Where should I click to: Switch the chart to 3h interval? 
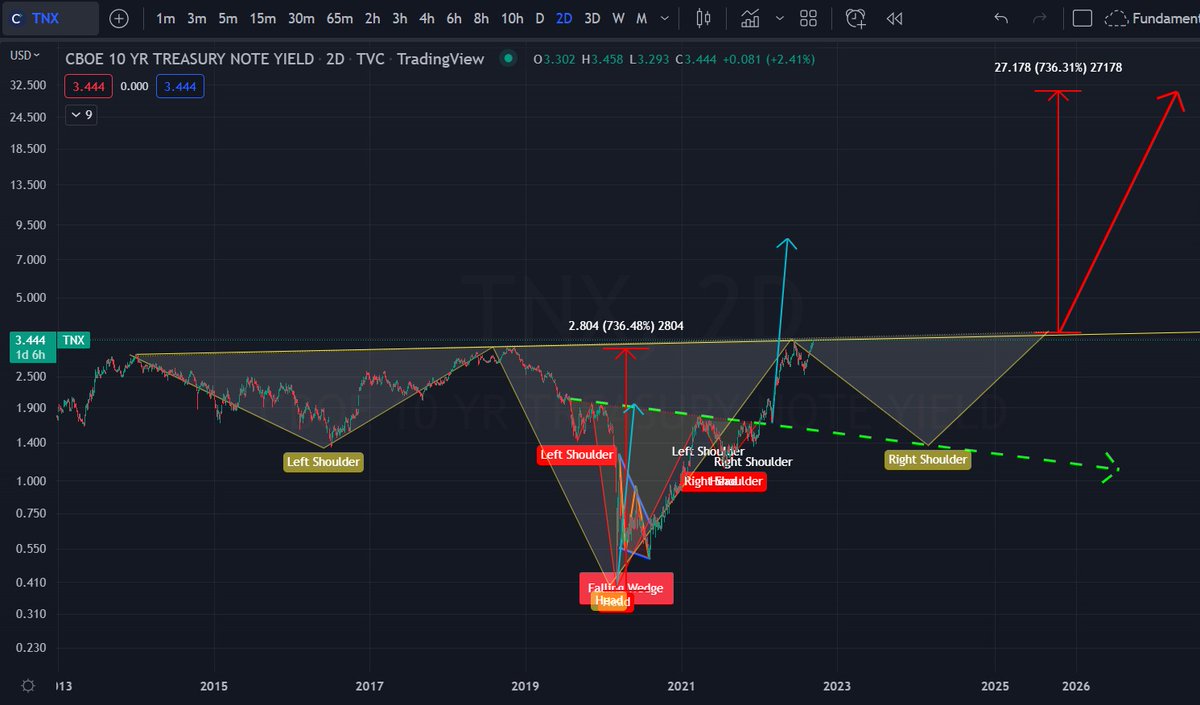coord(400,18)
